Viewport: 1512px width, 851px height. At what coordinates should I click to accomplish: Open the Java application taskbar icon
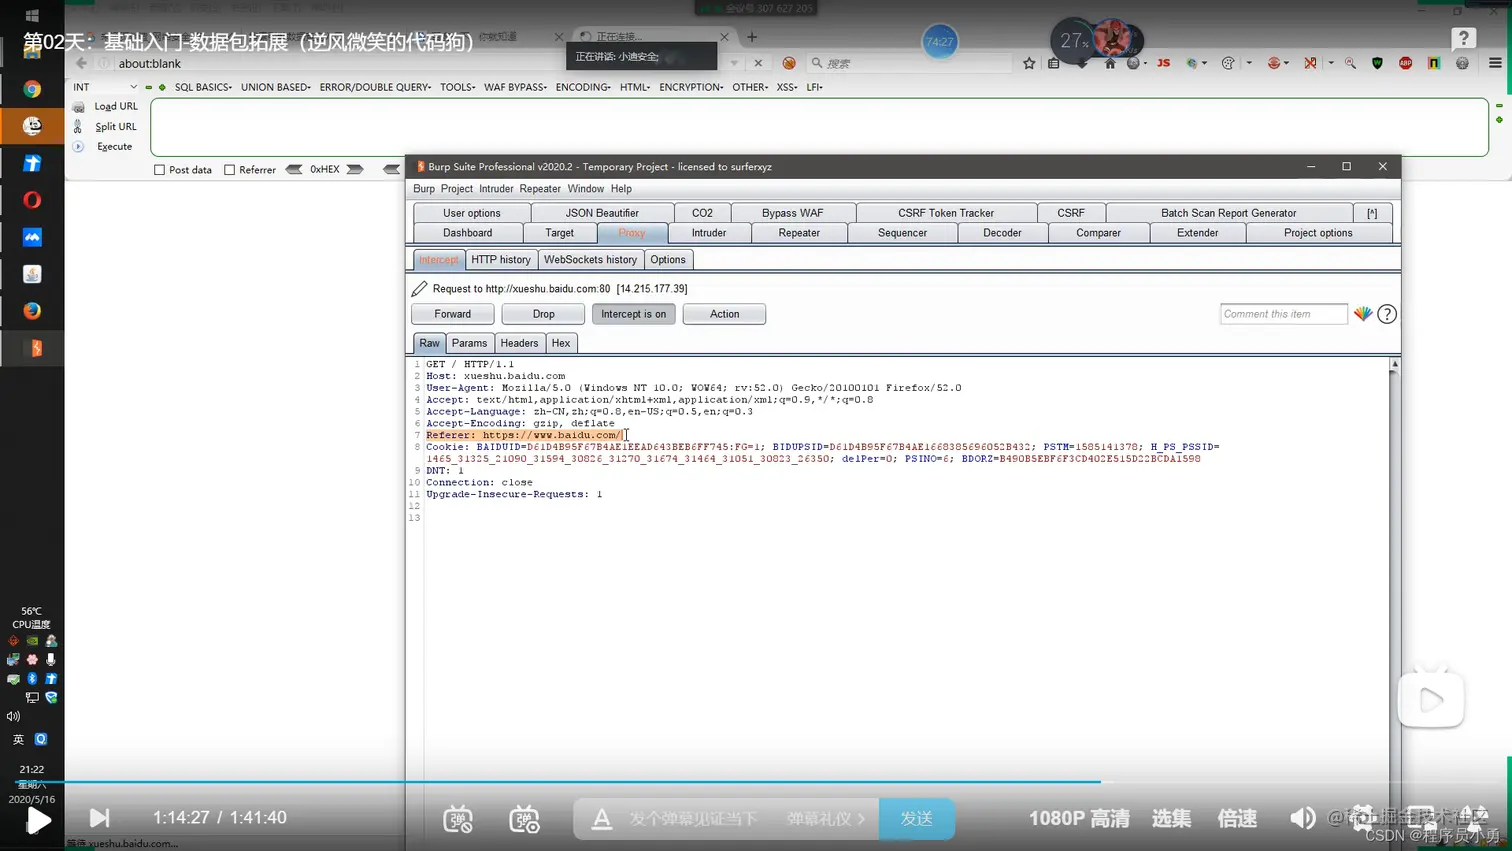(x=32, y=274)
